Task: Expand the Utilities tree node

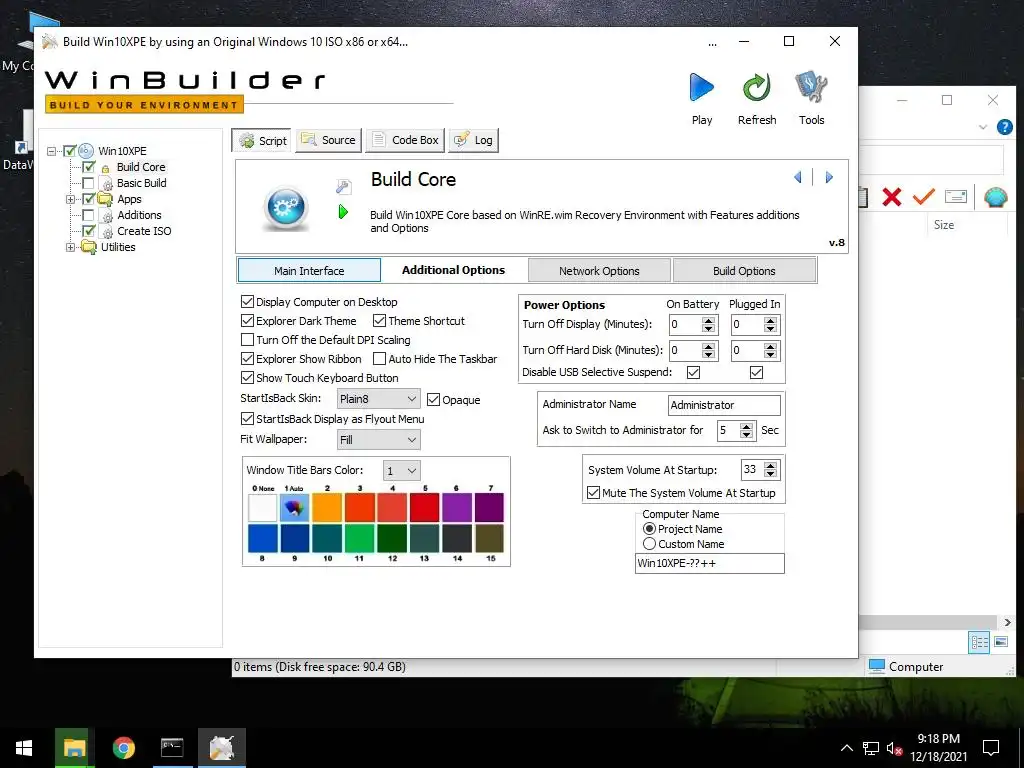Action: coord(70,247)
